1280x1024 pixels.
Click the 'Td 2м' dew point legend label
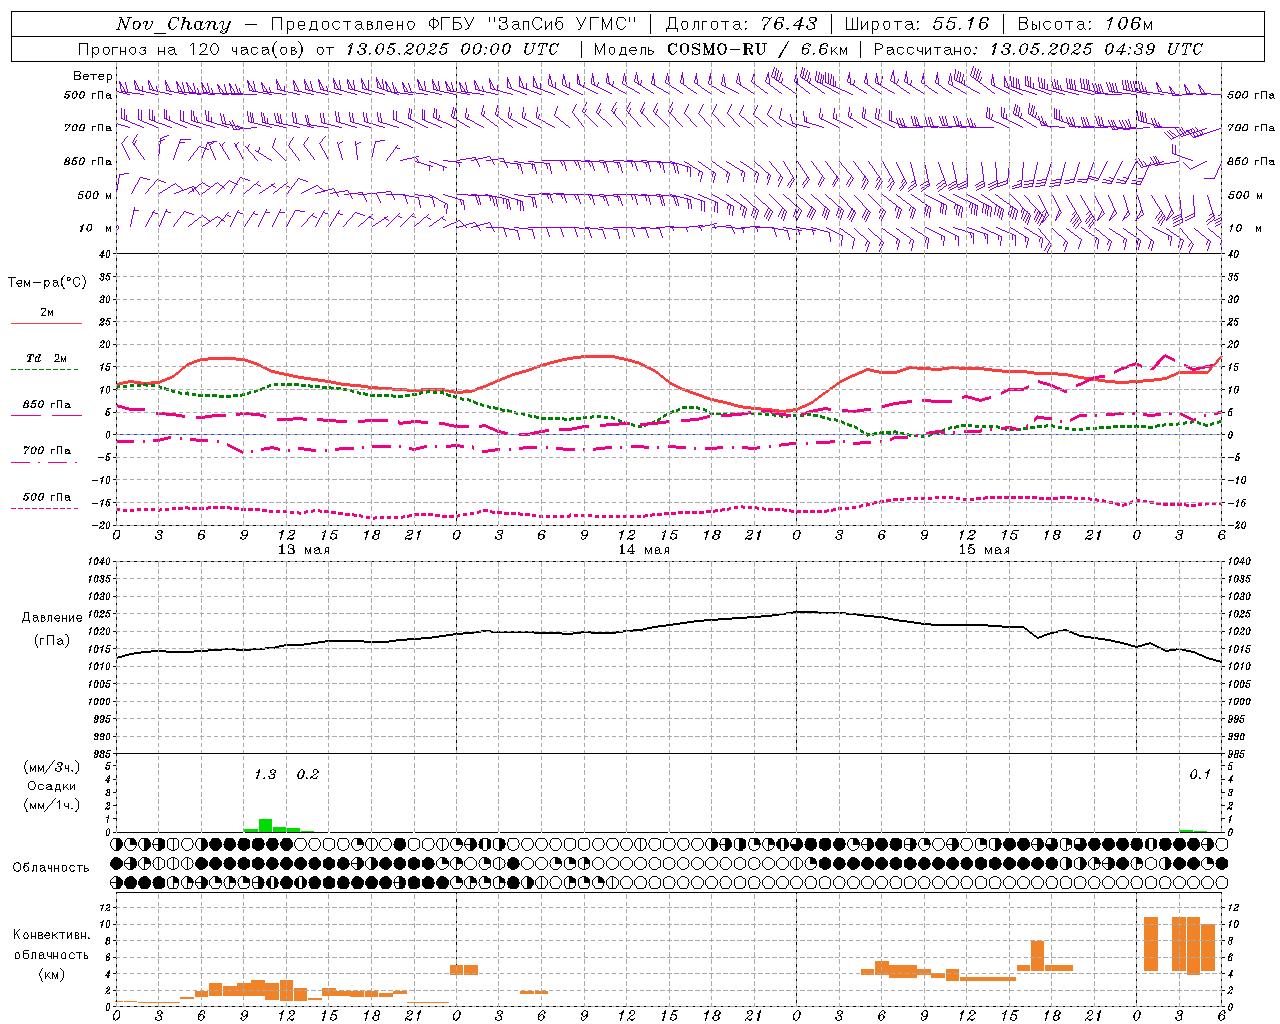(x=46, y=358)
